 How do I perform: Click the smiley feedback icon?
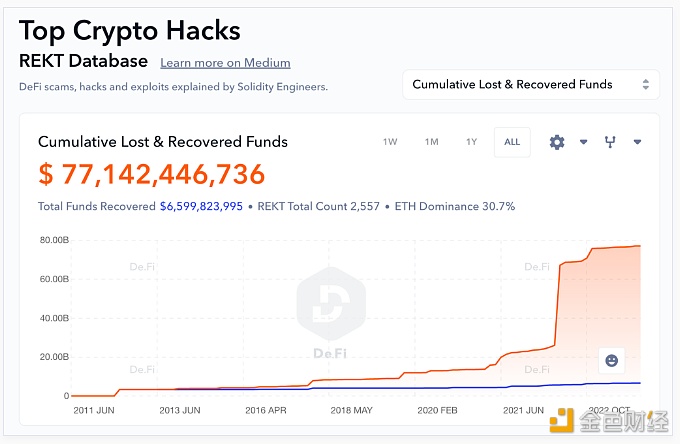611,360
